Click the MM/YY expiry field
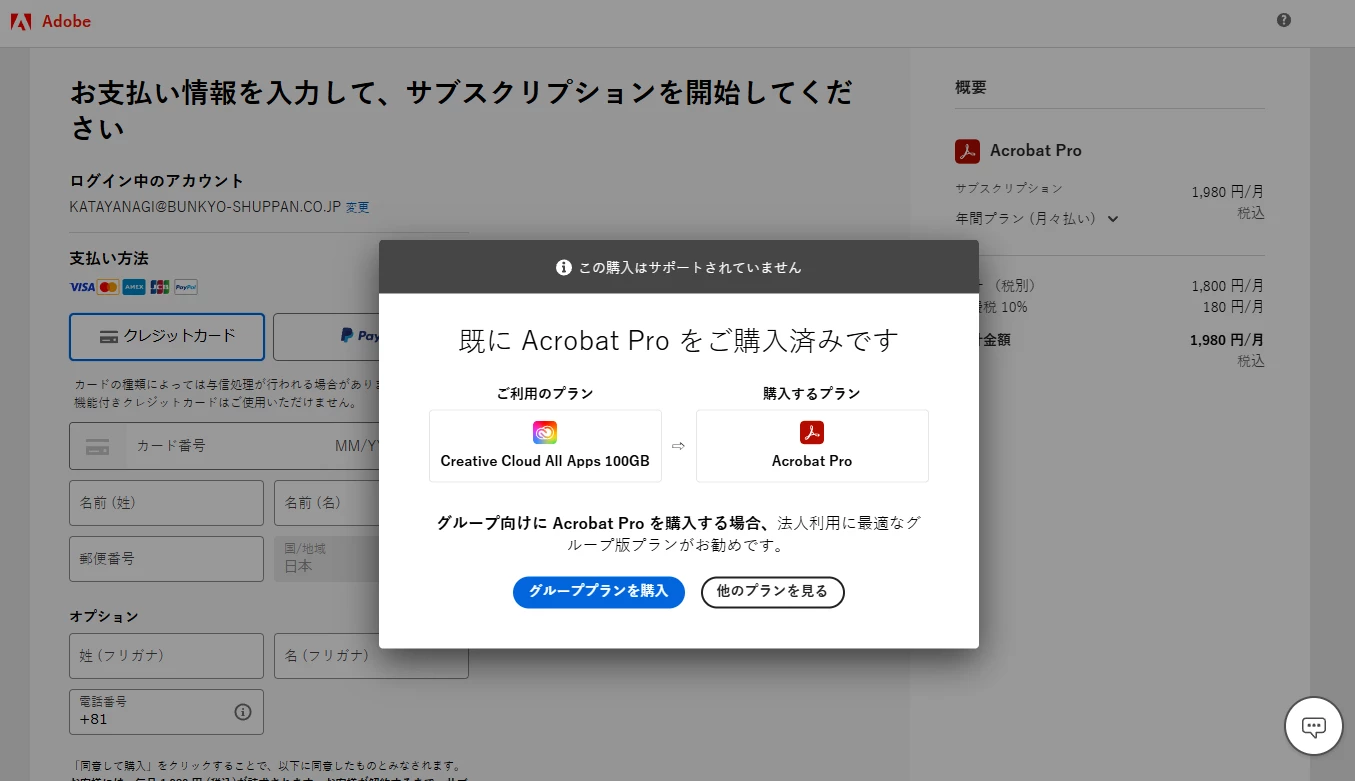Image resolution: width=1355 pixels, height=781 pixels. click(x=356, y=446)
